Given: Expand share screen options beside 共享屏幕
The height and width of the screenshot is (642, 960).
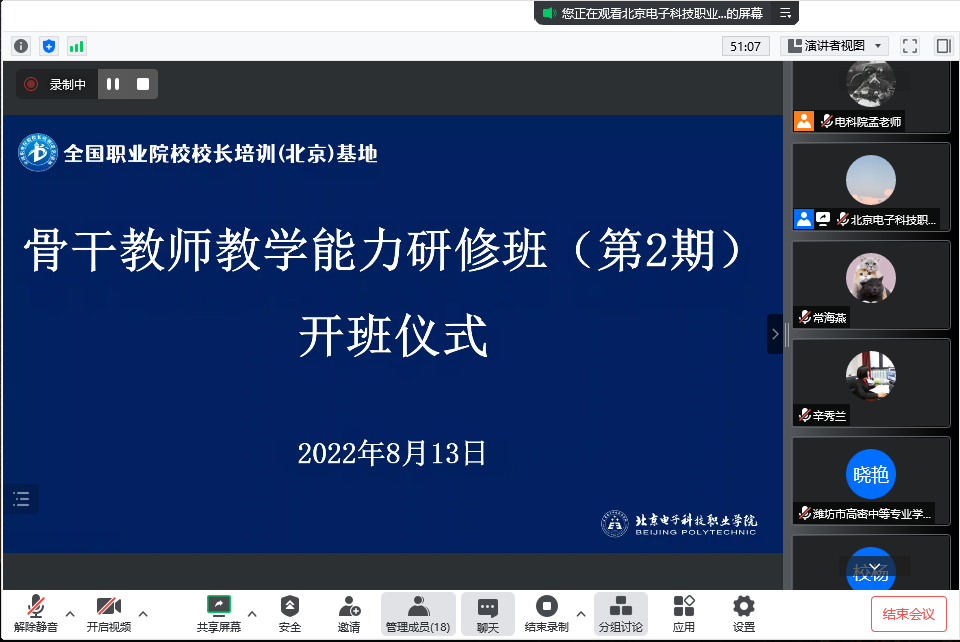Looking at the screenshot, I should [x=252, y=613].
